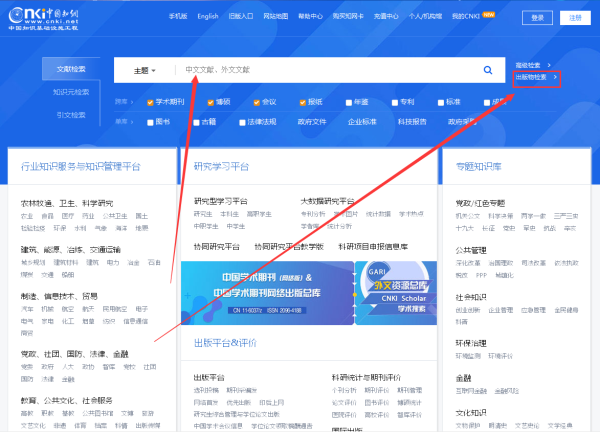Open the 手机版 mobile link
Image resolution: width=600 pixels, height=435 pixels.
(x=178, y=16)
